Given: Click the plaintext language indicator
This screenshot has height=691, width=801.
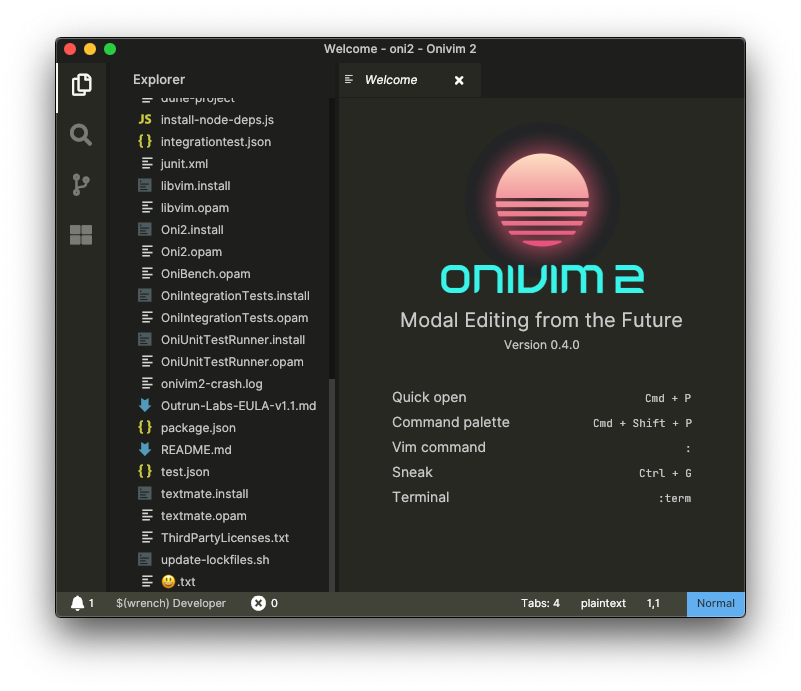Looking at the screenshot, I should [x=603, y=604].
